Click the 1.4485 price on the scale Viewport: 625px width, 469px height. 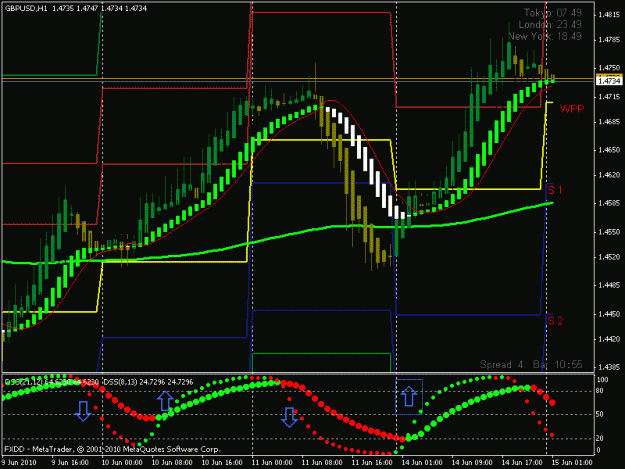tap(609, 285)
